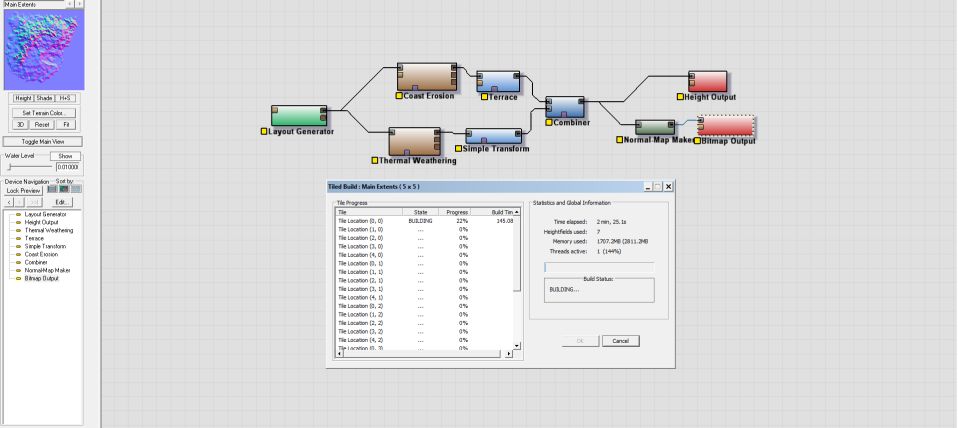
Task: Open the Main Extents dropdown
Action: (x=35, y=5)
